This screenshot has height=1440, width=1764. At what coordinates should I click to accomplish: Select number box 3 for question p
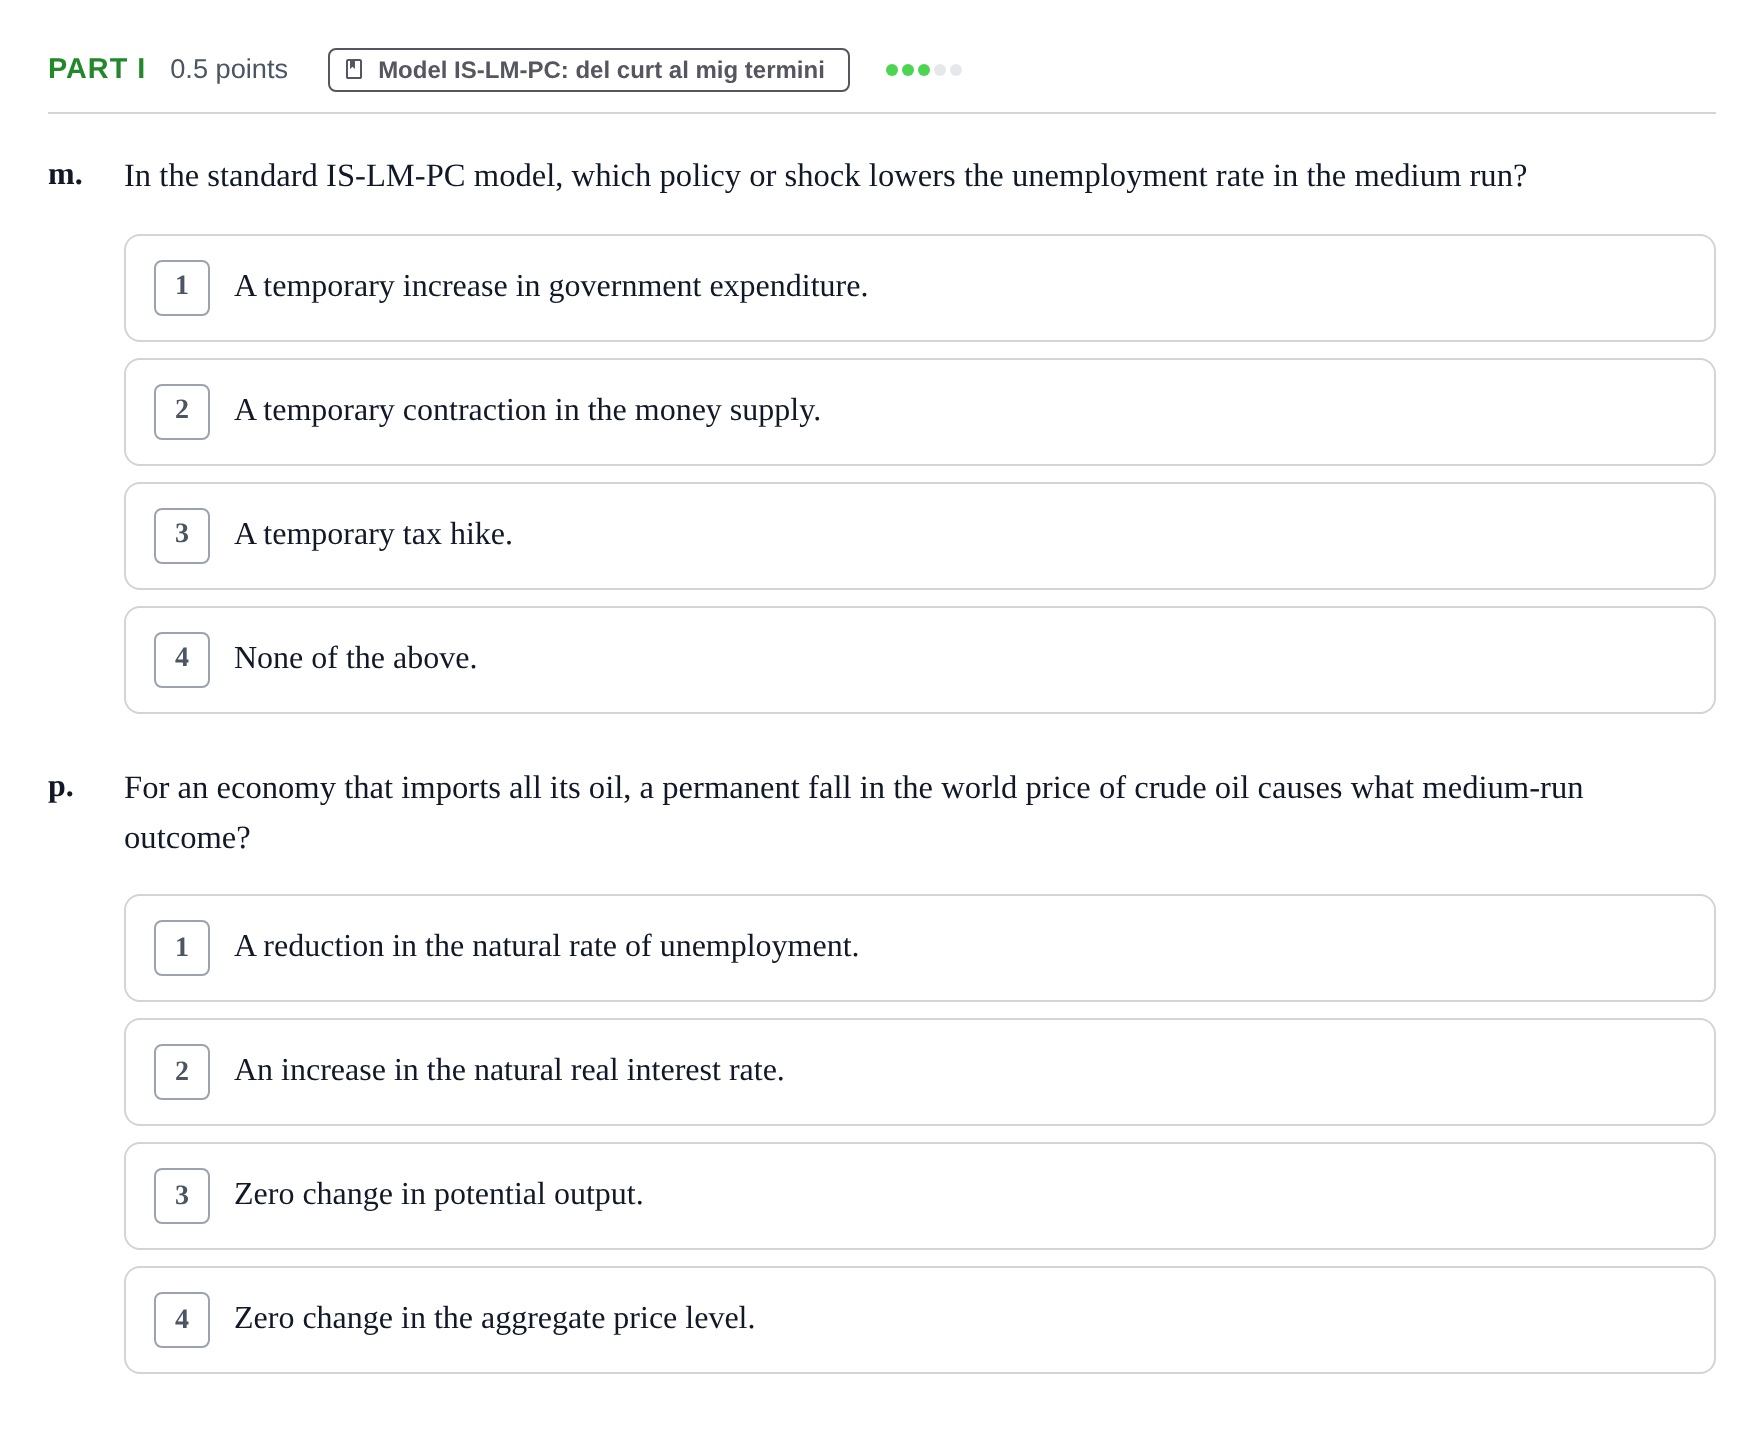pos(182,1196)
